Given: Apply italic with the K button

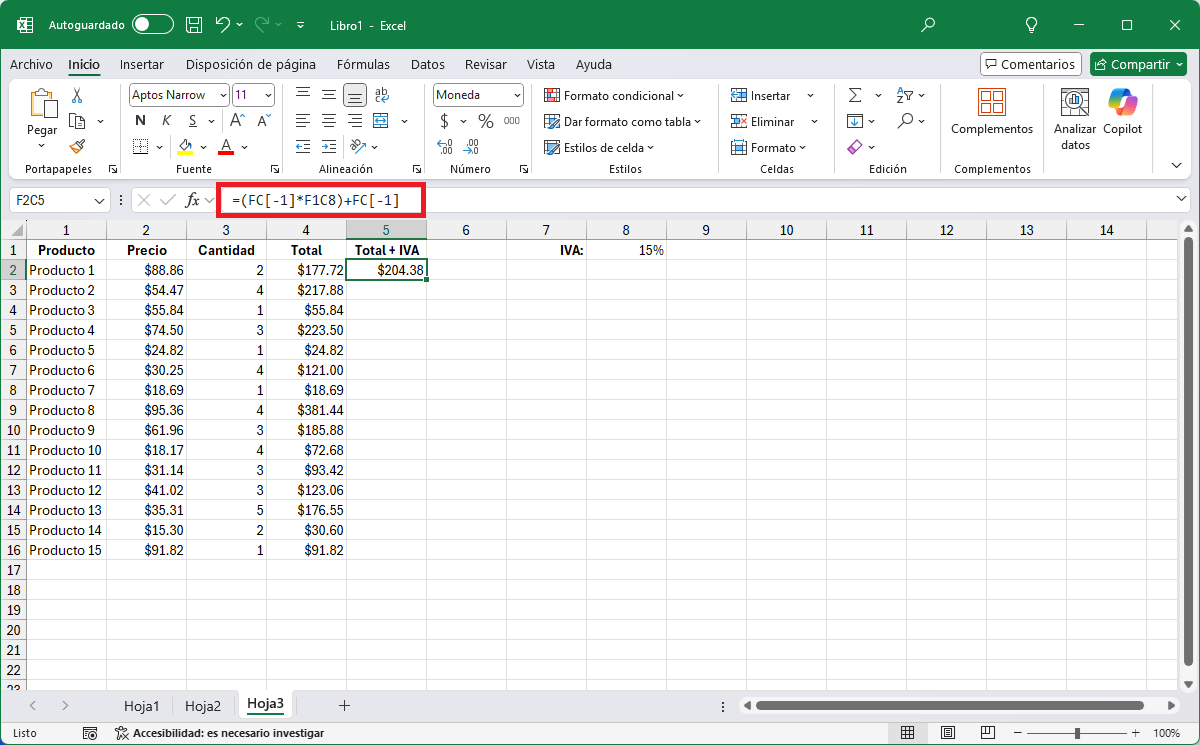Looking at the screenshot, I should (x=166, y=121).
